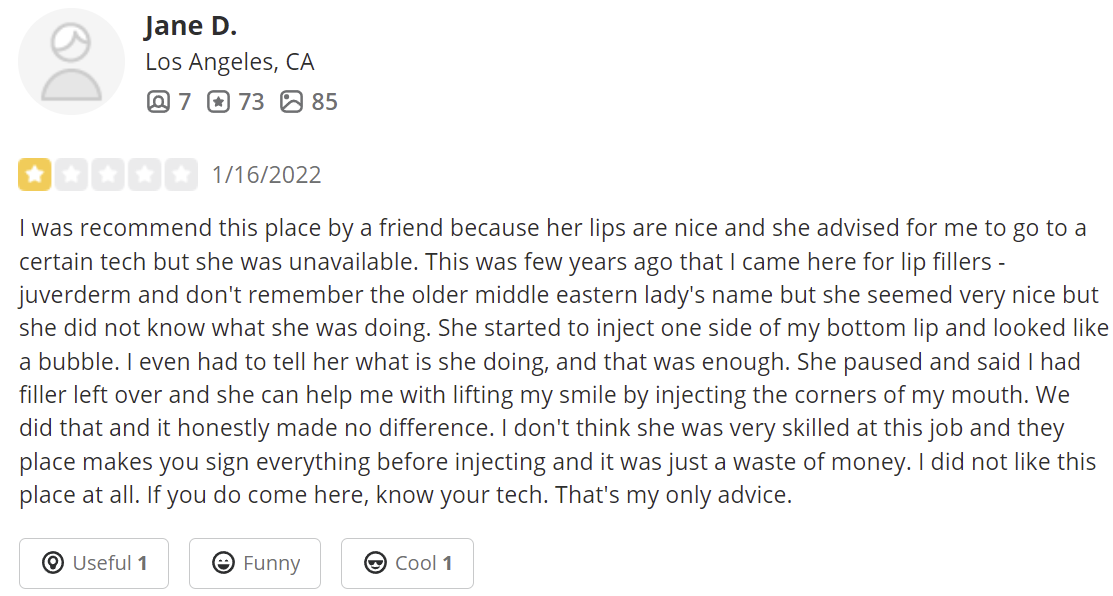This screenshot has height=596, width=1113.
Task: Click the third gray rating star
Action: click(x=108, y=175)
